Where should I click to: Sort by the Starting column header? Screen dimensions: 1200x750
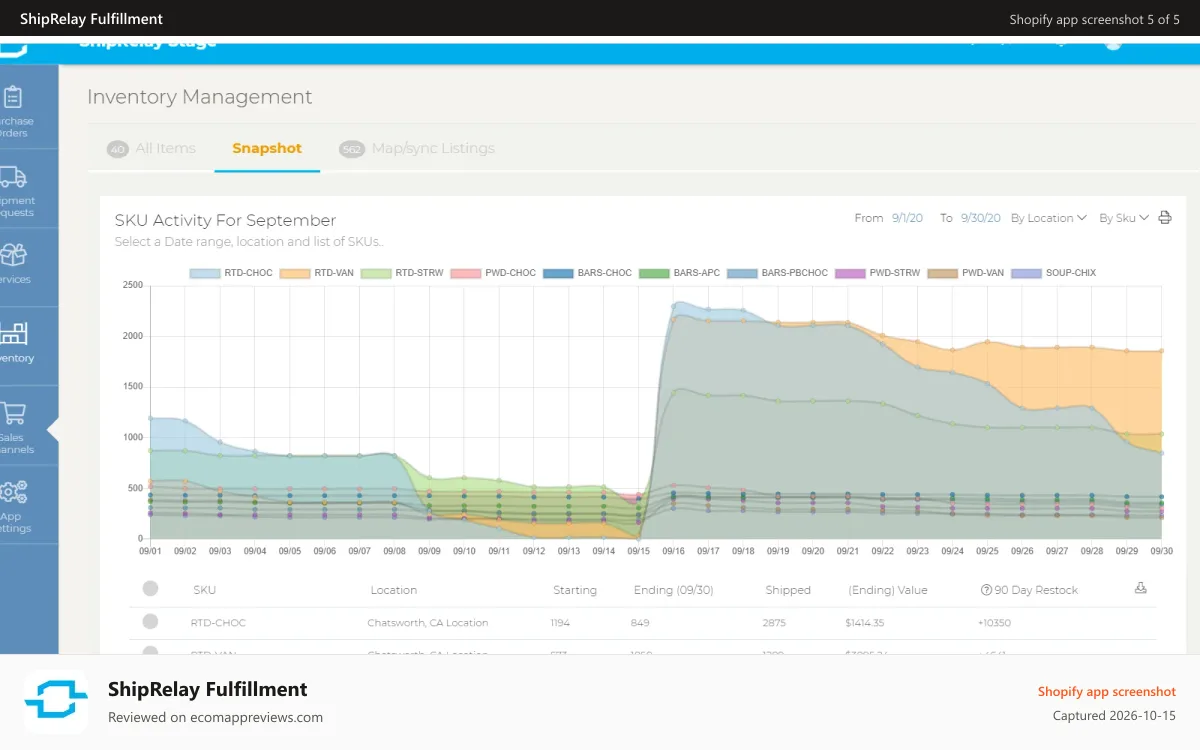click(575, 590)
